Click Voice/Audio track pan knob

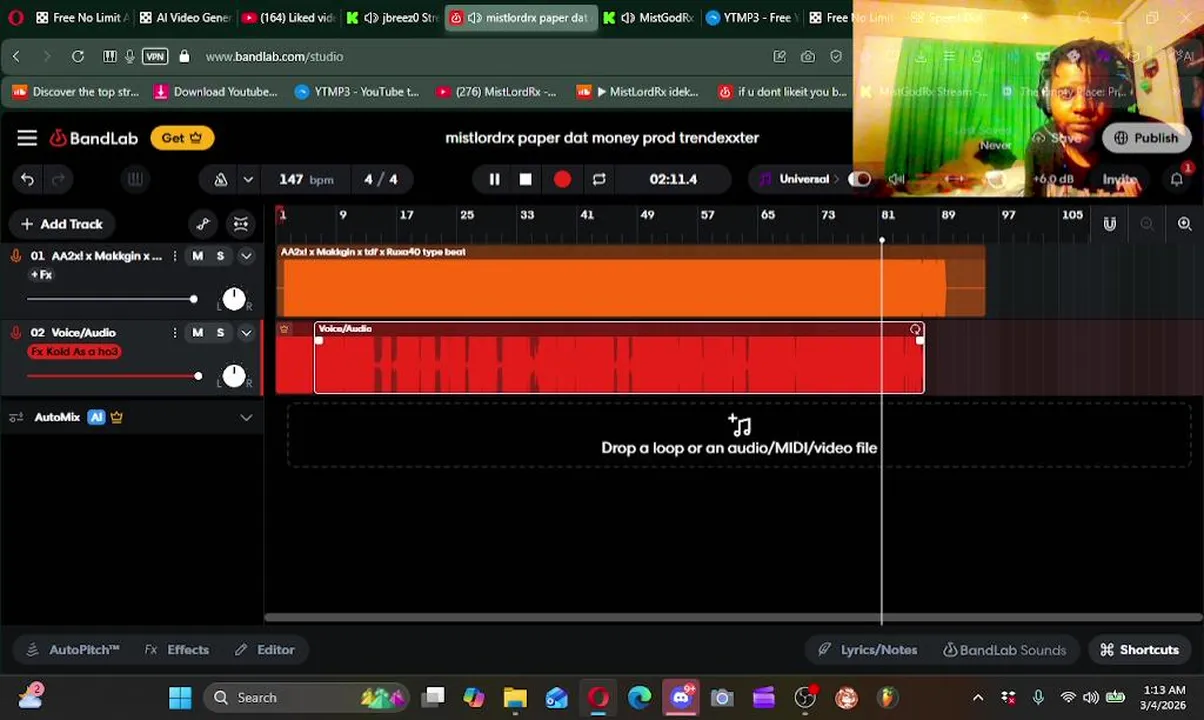(x=233, y=376)
